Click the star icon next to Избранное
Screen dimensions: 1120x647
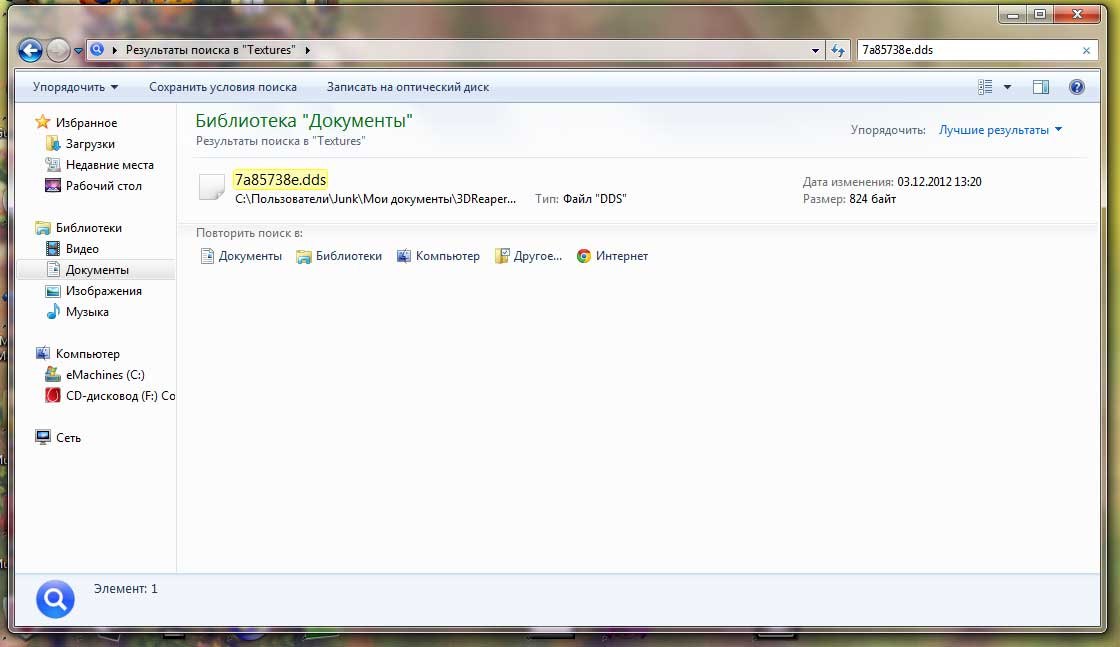[x=43, y=122]
